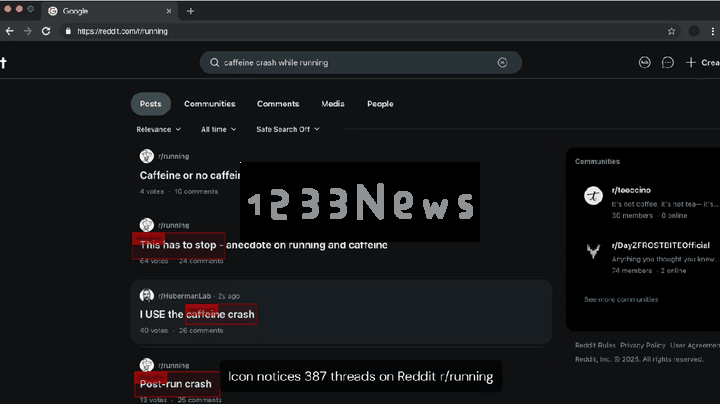Click the address bar URL
This screenshot has height=404, width=720.
[x=122, y=31]
